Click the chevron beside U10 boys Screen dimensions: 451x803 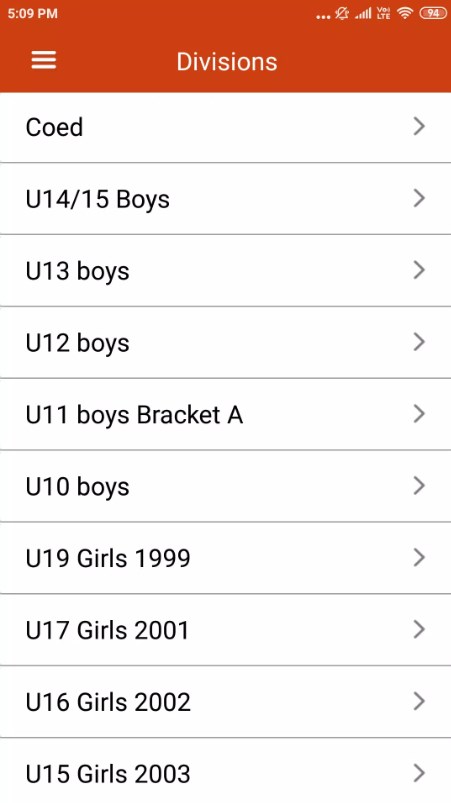pos(419,485)
